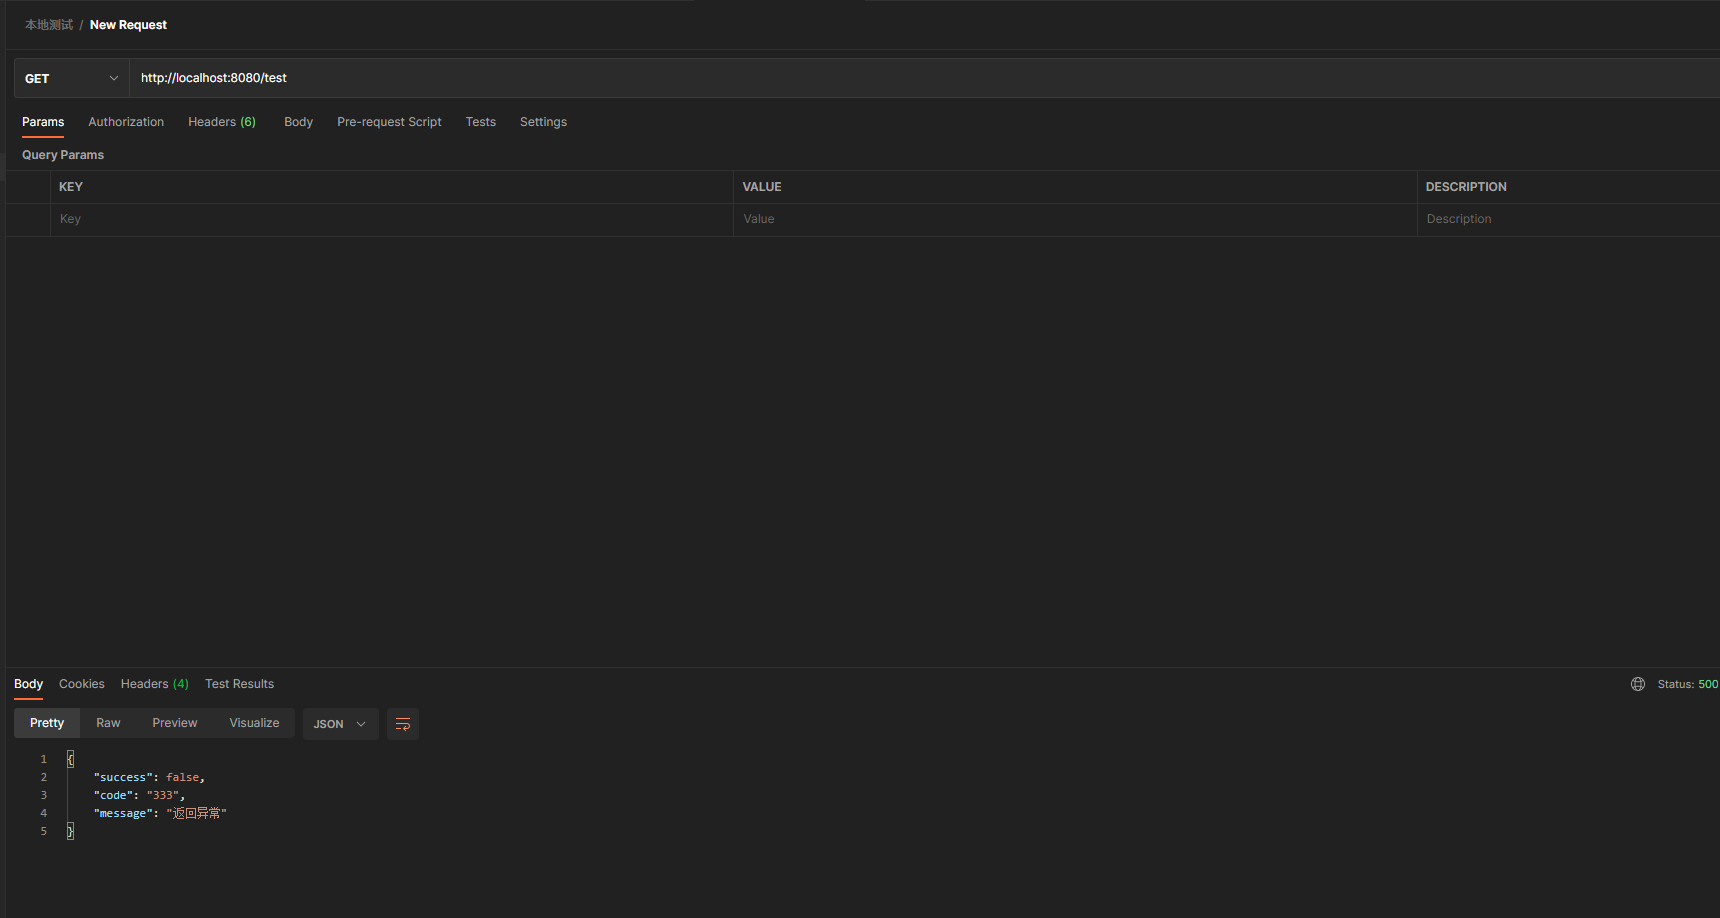Click the "code": "333" line in response
The width and height of the screenshot is (1720, 918).
click(139, 795)
